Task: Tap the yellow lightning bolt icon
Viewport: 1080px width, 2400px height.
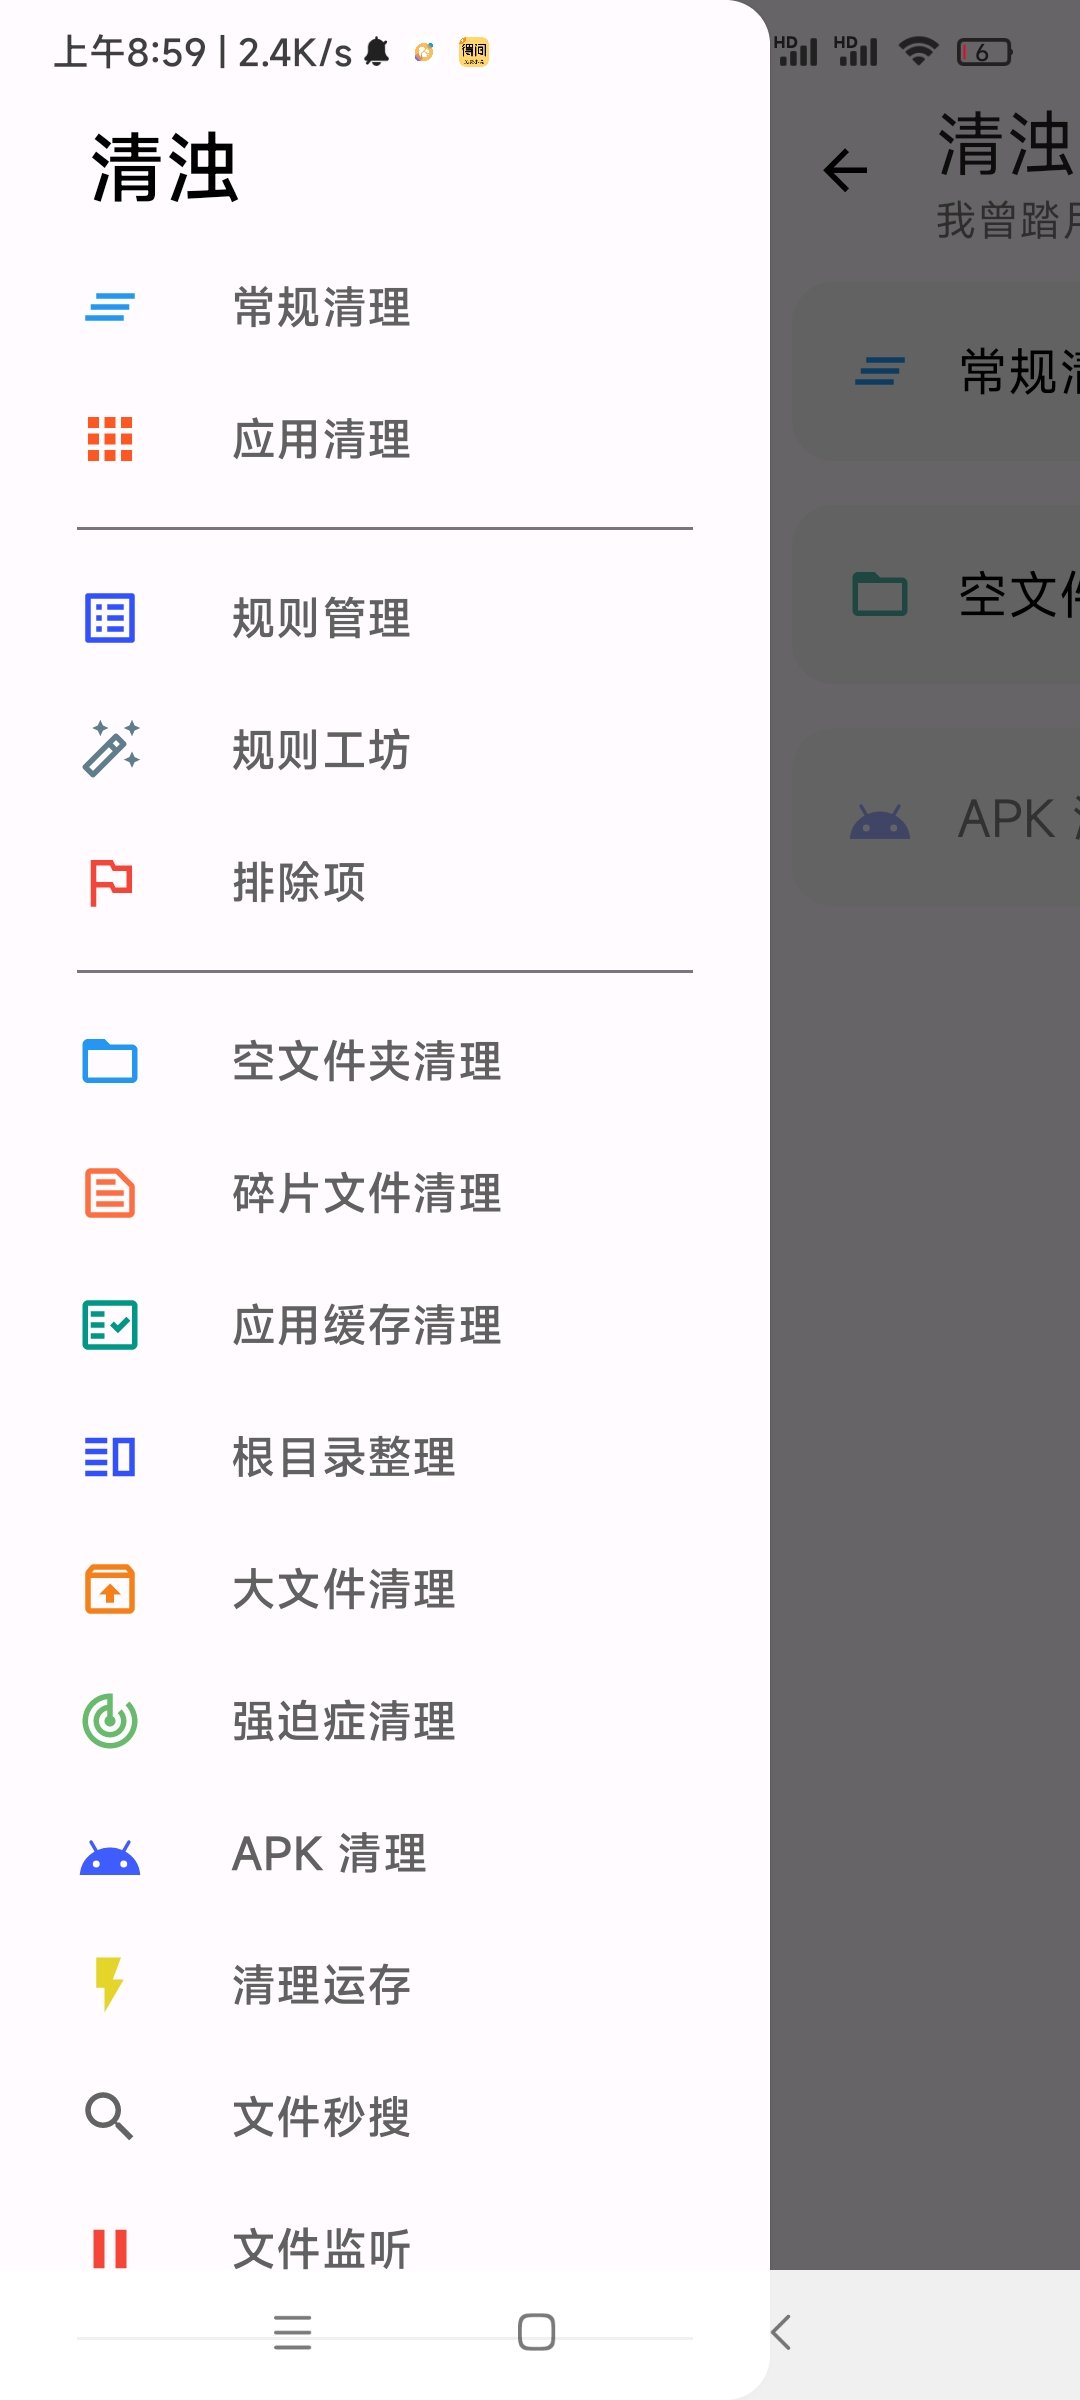Action: (109, 1984)
